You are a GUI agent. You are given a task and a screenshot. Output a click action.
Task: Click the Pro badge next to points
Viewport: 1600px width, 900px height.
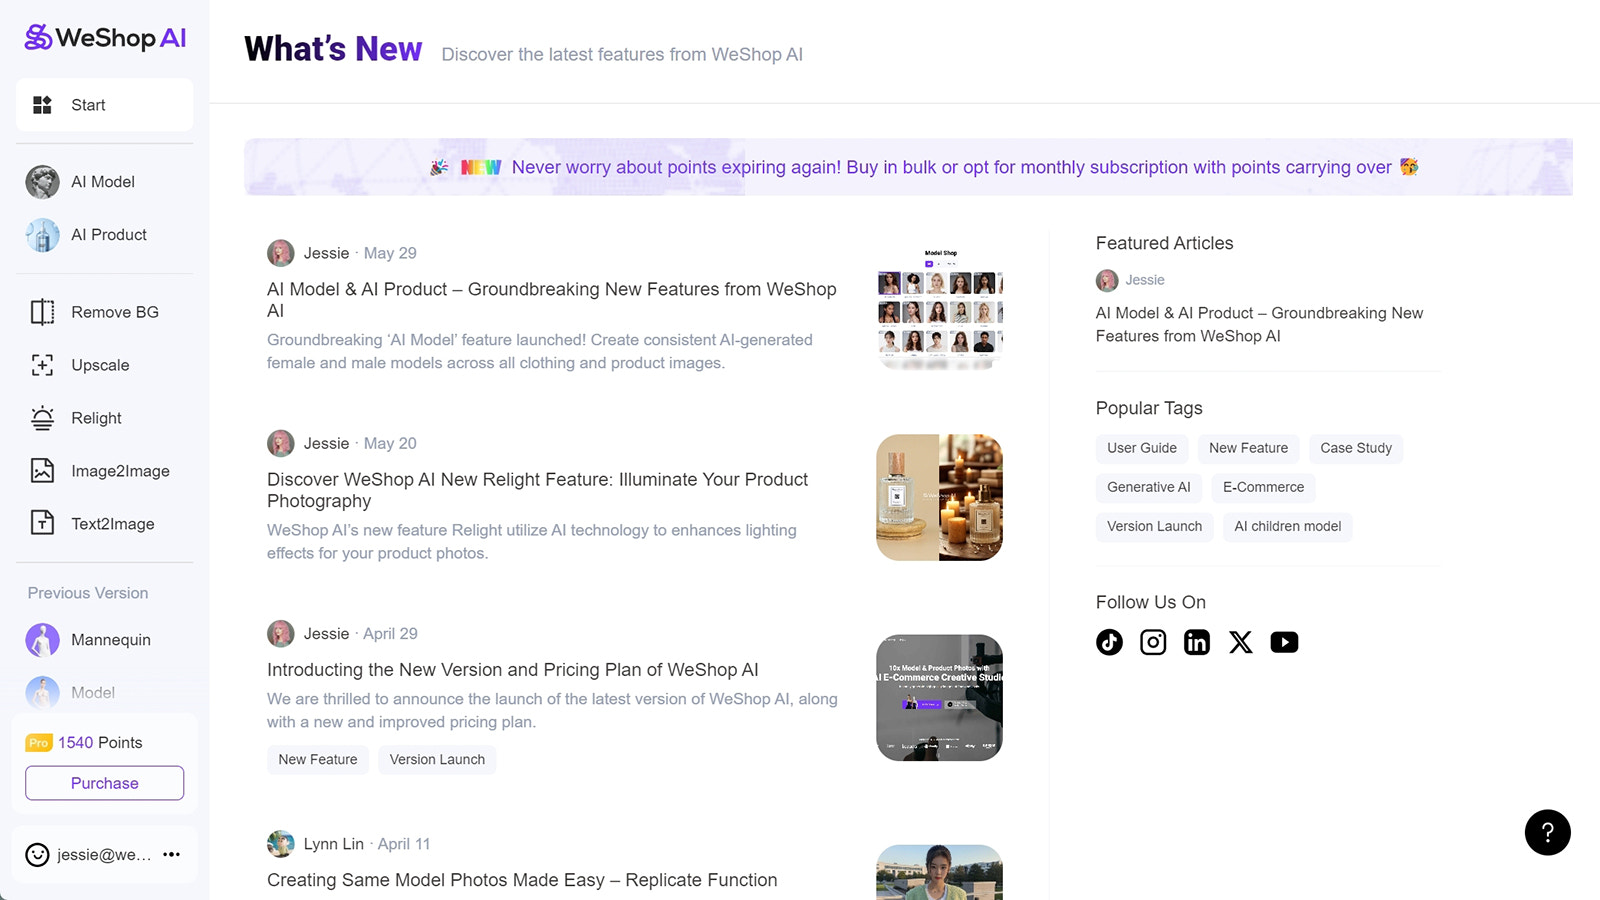click(38, 743)
